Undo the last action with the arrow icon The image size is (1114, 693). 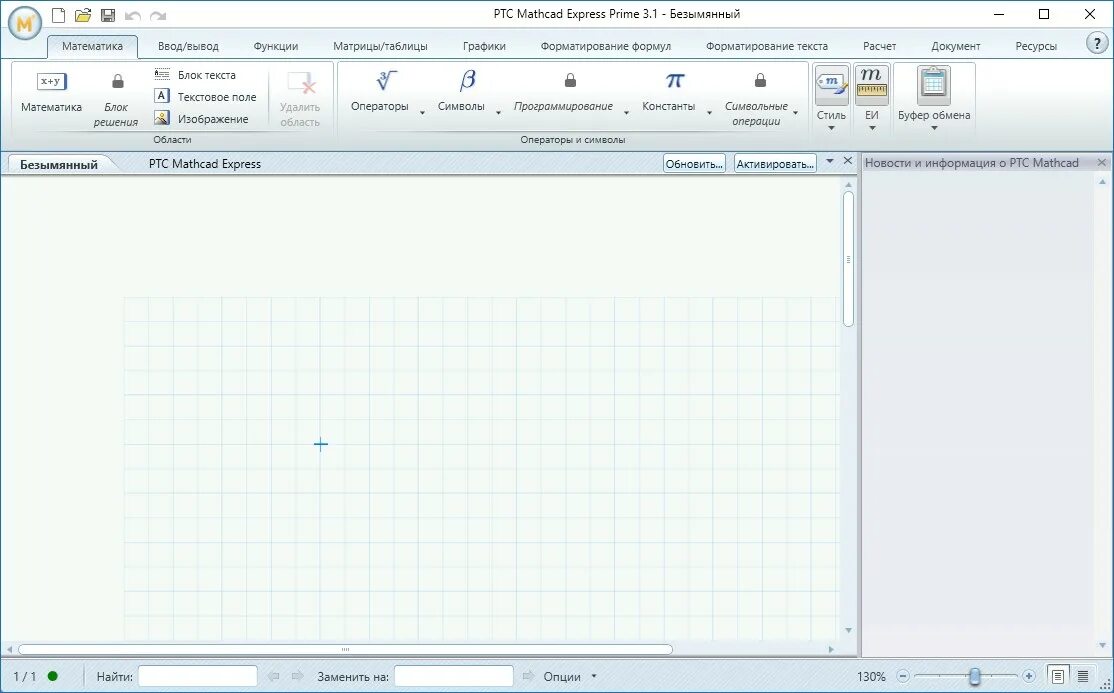click(132, 15)
